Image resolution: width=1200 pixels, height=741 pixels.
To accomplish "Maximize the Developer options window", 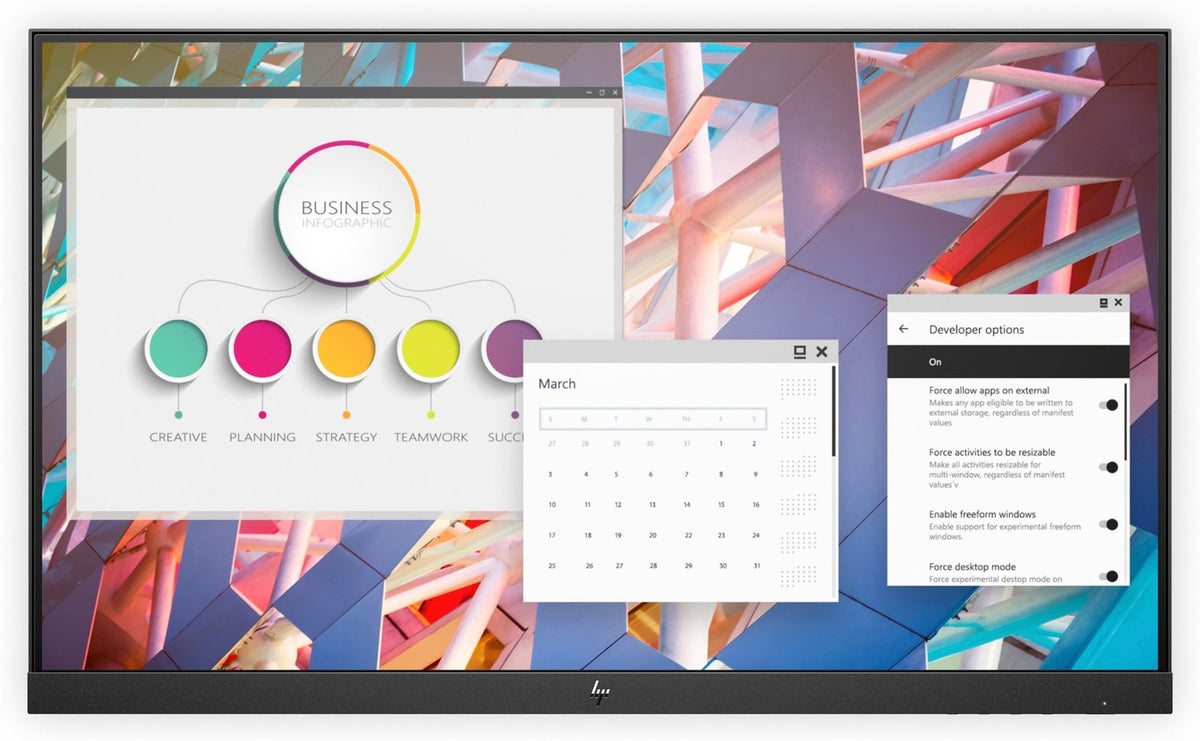I will tap(1104, 302).
